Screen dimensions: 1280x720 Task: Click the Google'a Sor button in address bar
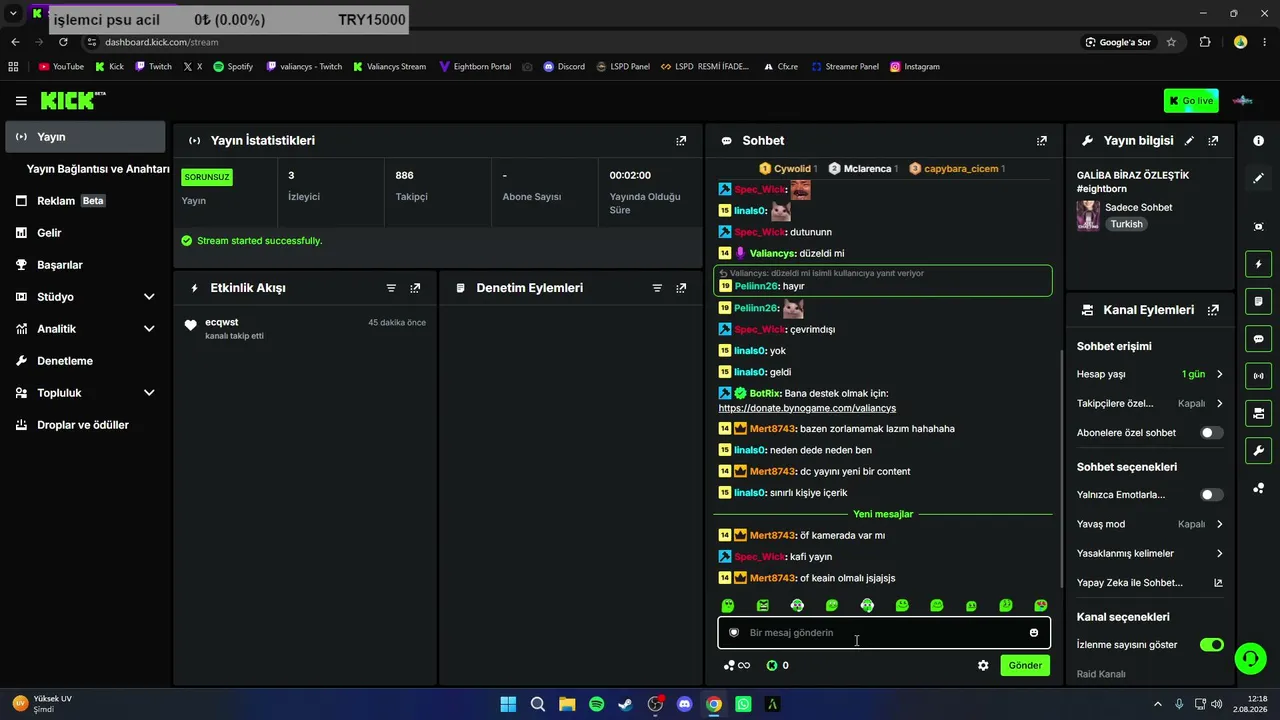(1118, 42)
